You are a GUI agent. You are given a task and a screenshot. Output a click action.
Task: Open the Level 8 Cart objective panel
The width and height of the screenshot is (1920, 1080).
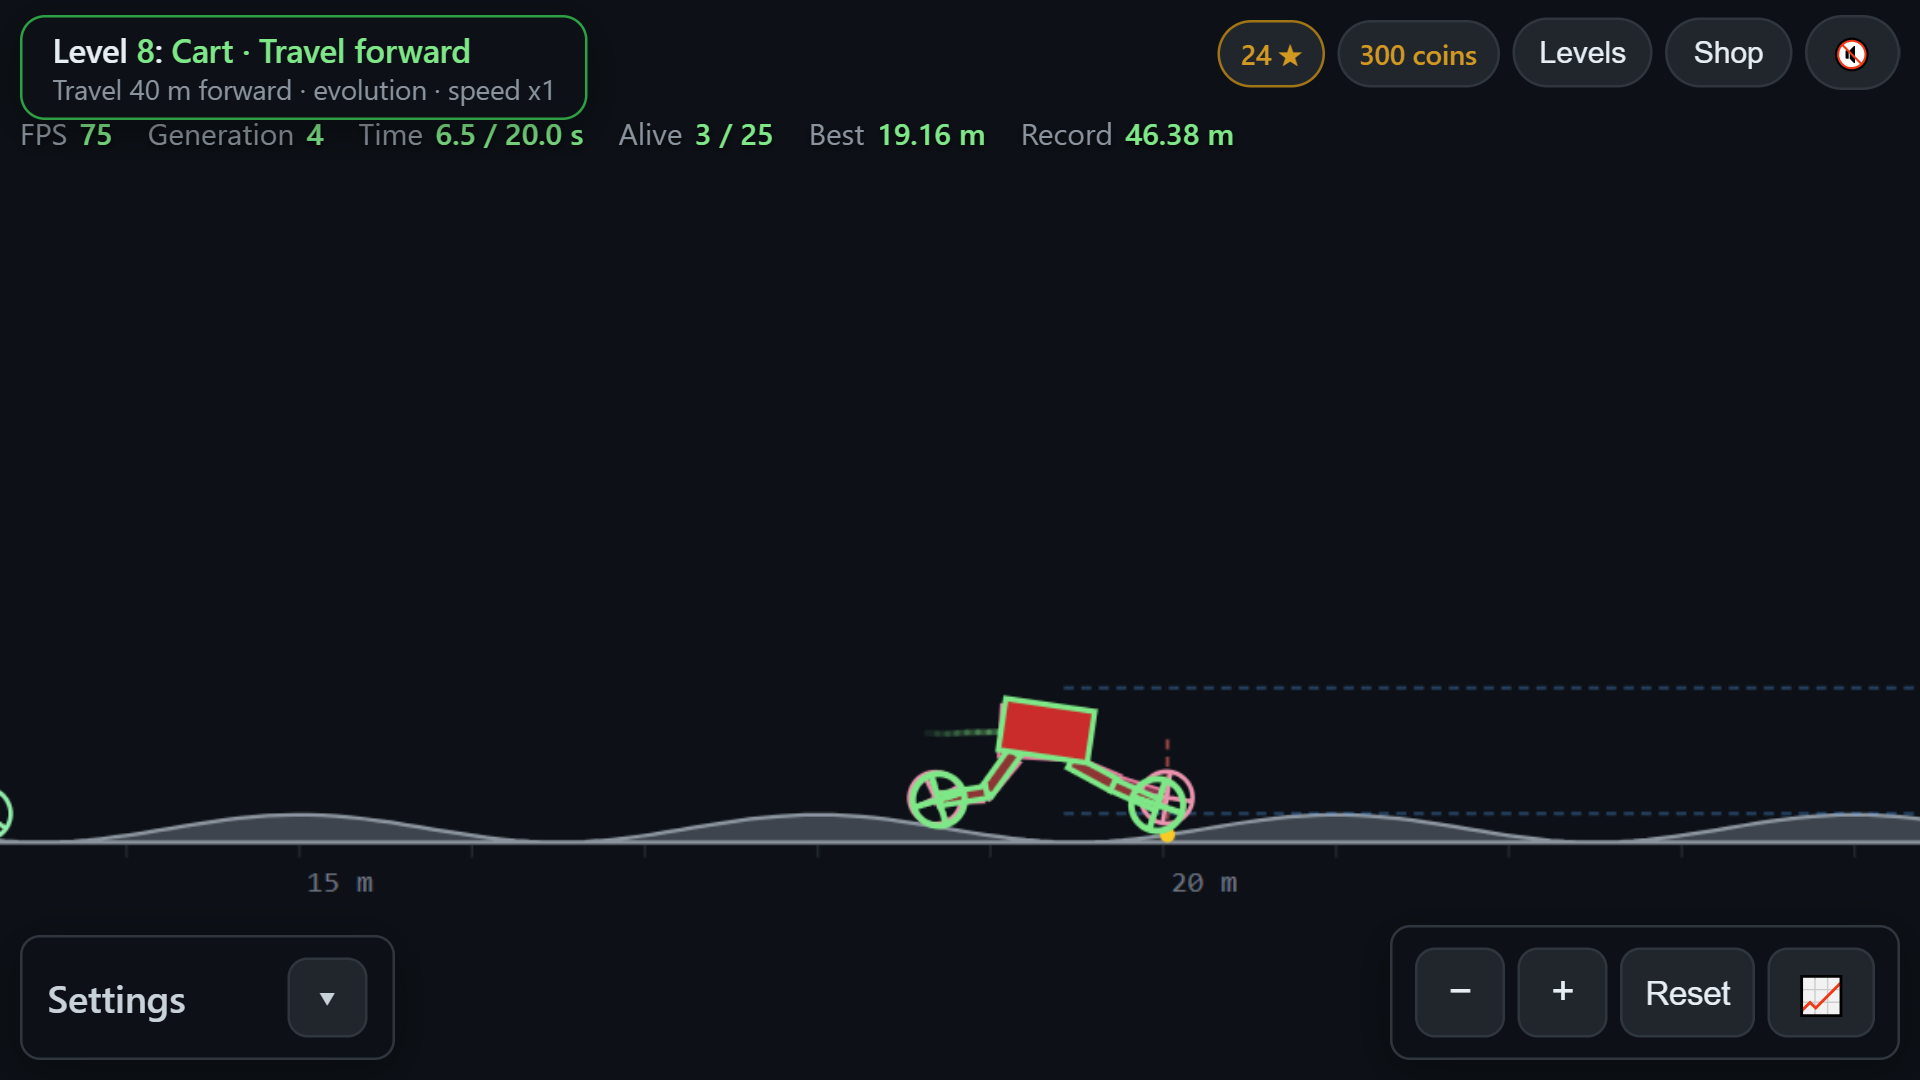click(x=303, y=68)
